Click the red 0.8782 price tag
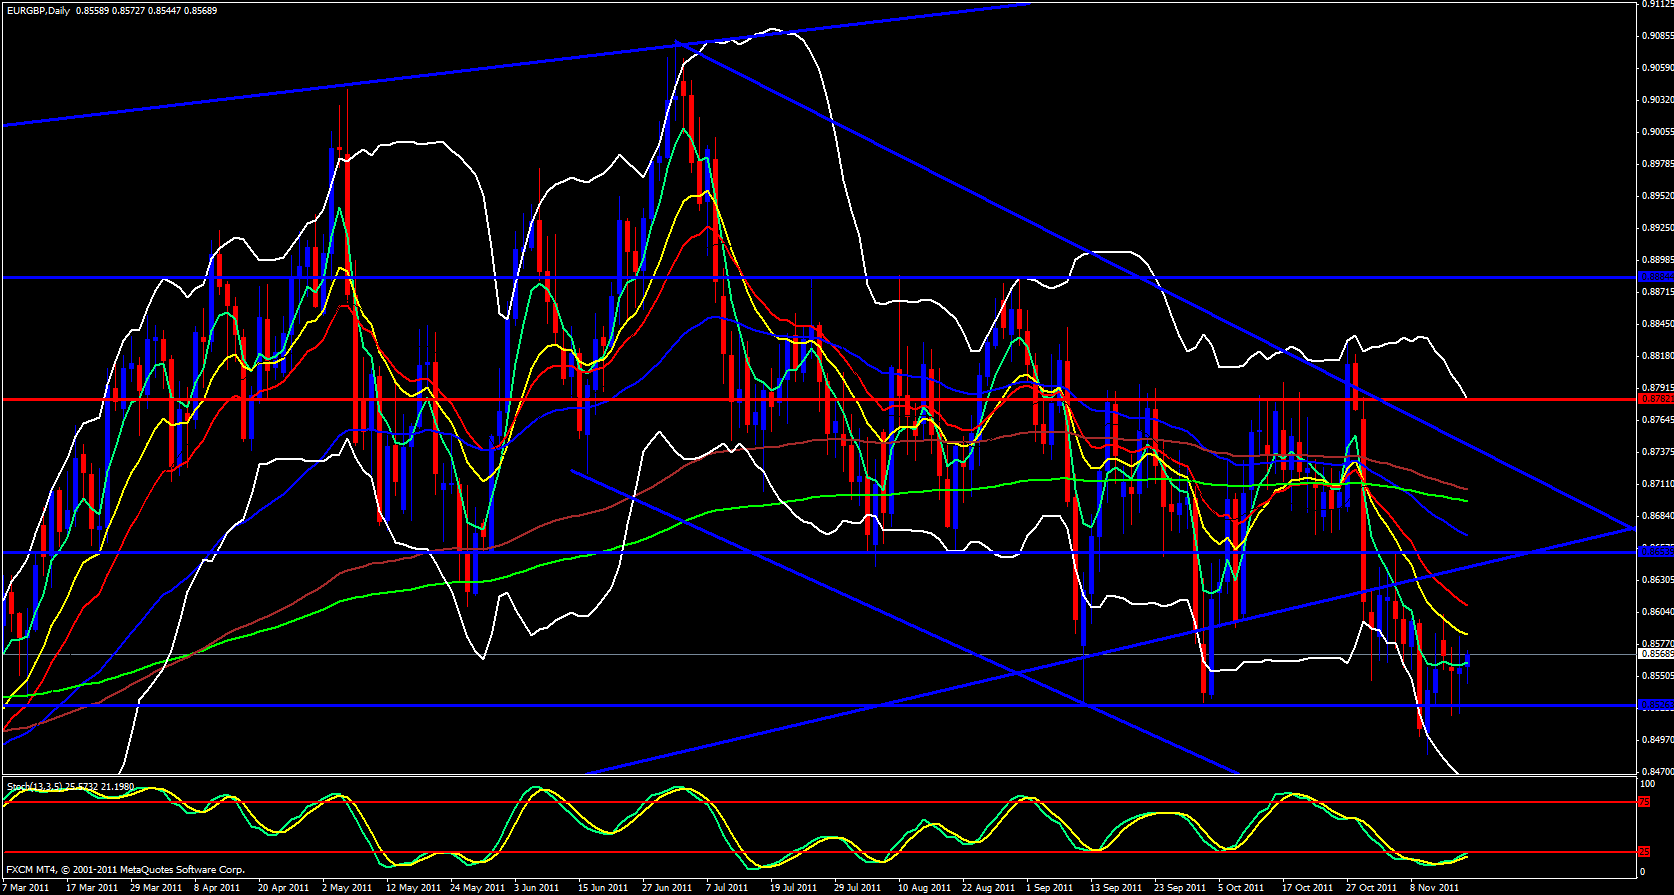 click(x=1655, y=399)
